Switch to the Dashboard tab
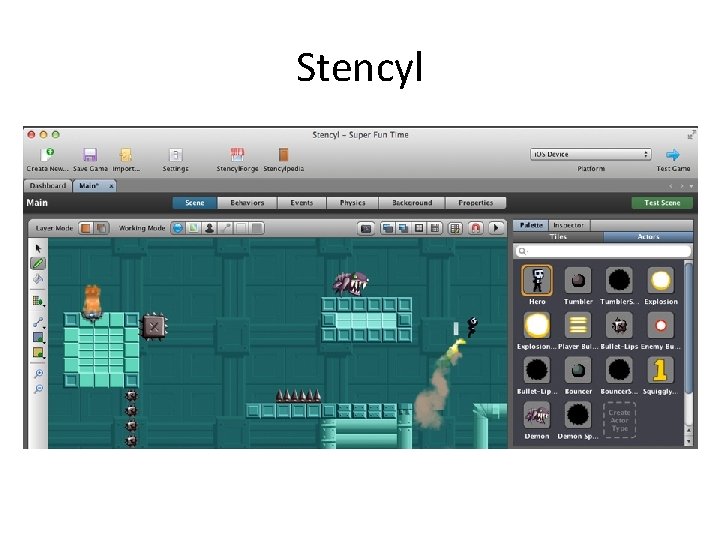 click(x=48, y=186)
